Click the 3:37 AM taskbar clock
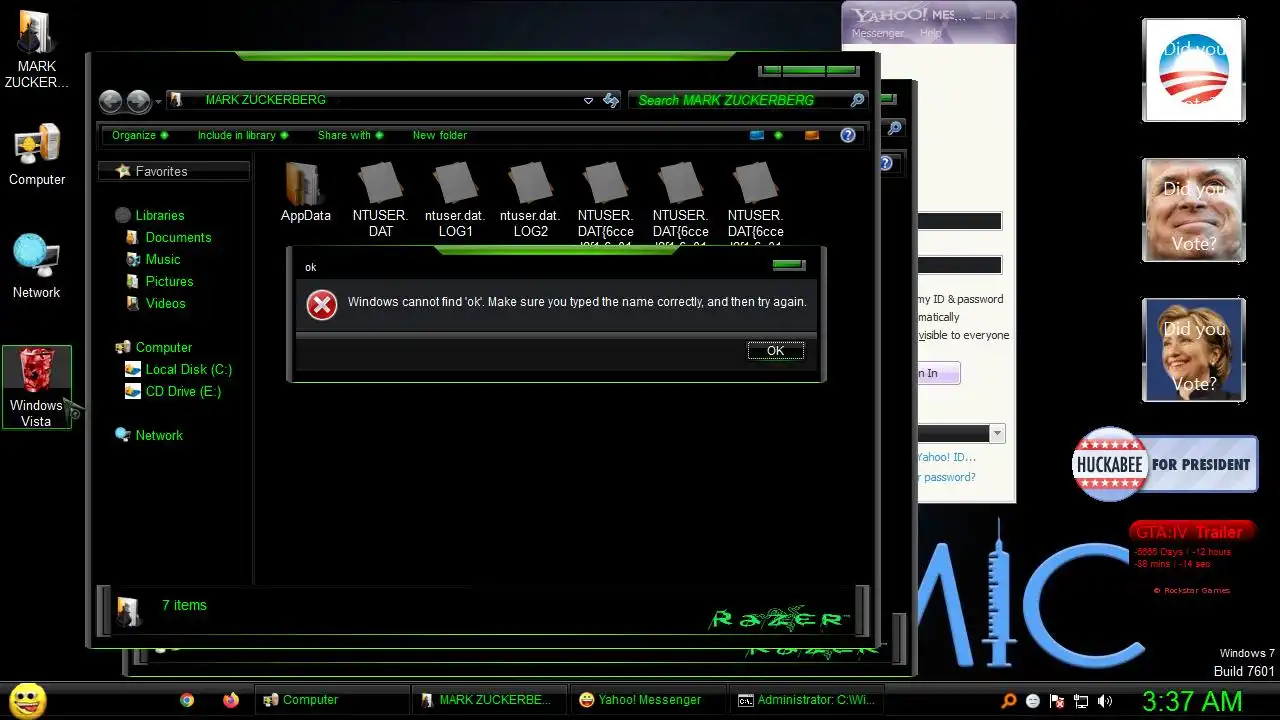The height and width of the screenshot is (720, 1280). pos(1192,701)
